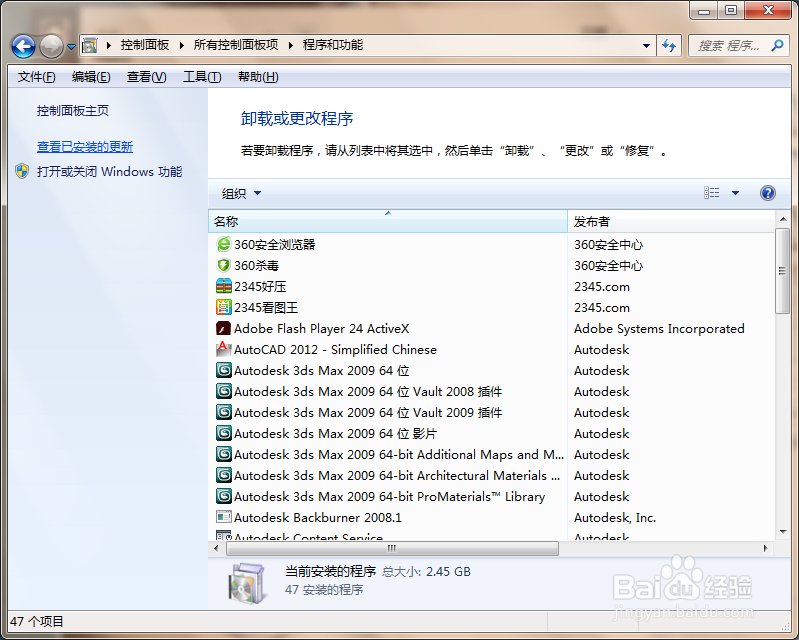Select the 360安全浏览器 icon
The width and height of the screenshot is (799, 640).
pyautogui.click(x=223, y=245)
